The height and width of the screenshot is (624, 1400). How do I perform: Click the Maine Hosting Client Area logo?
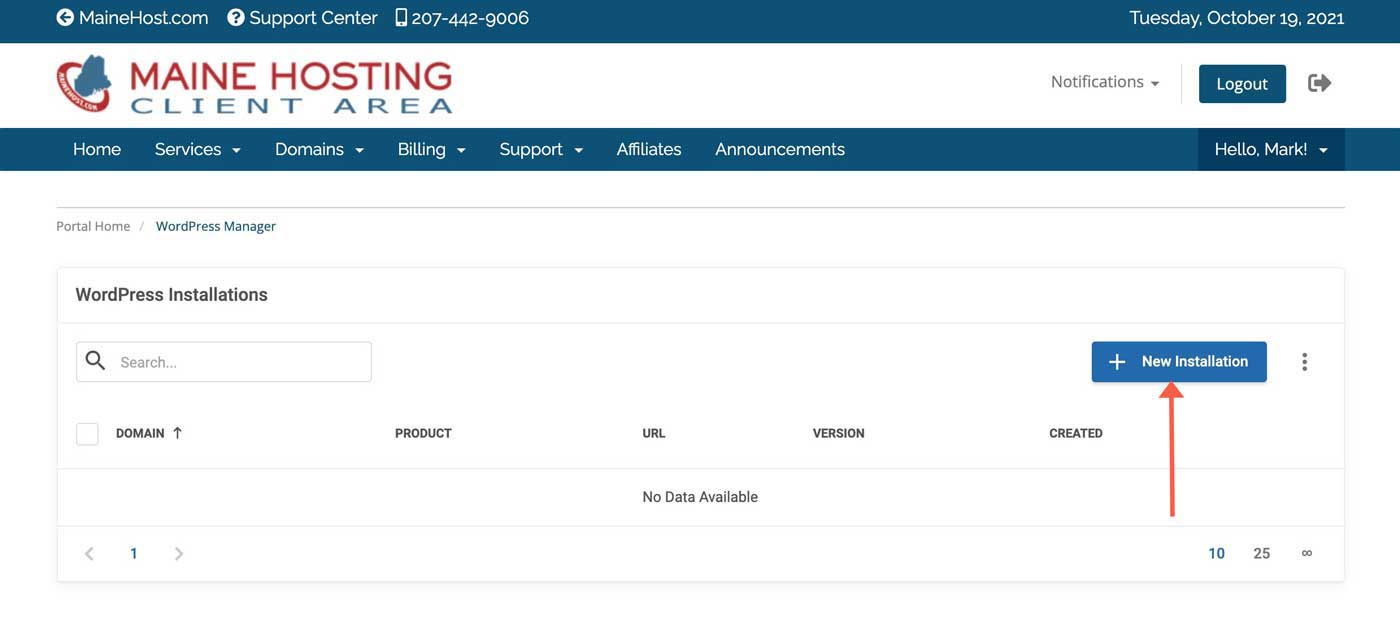[x=253, y=84]
